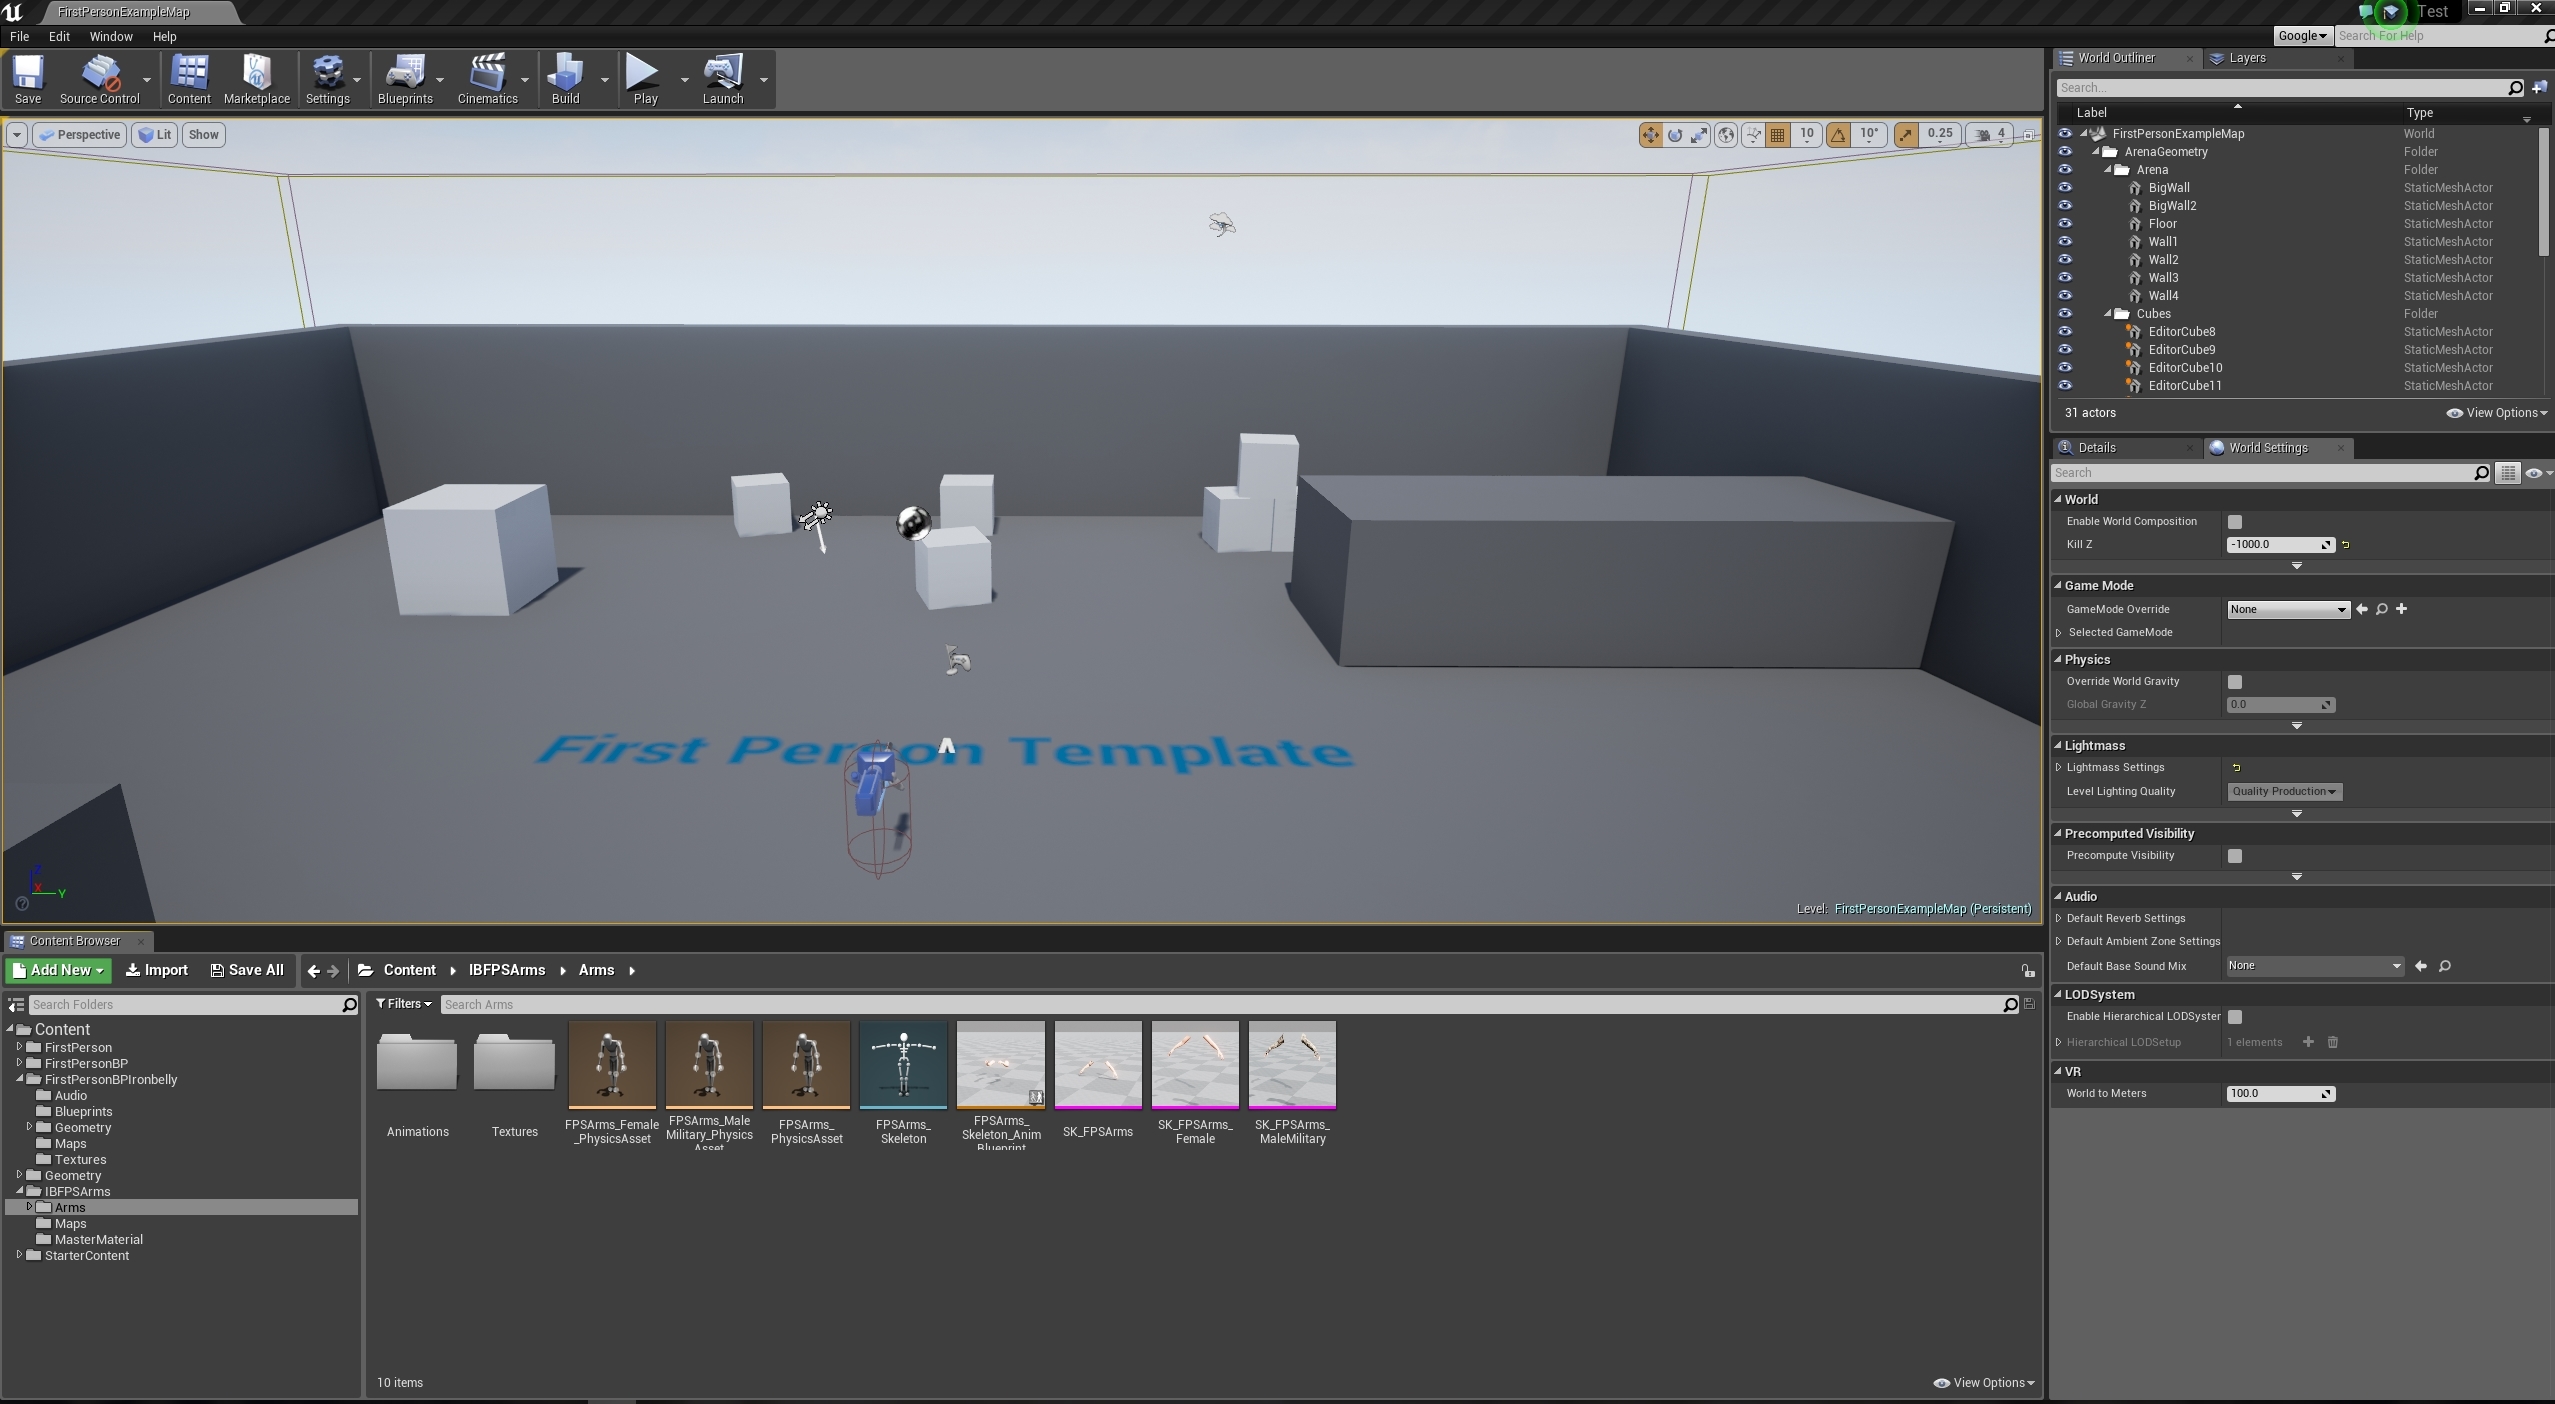Enable World Composition checkbox

pos(2235,522)
